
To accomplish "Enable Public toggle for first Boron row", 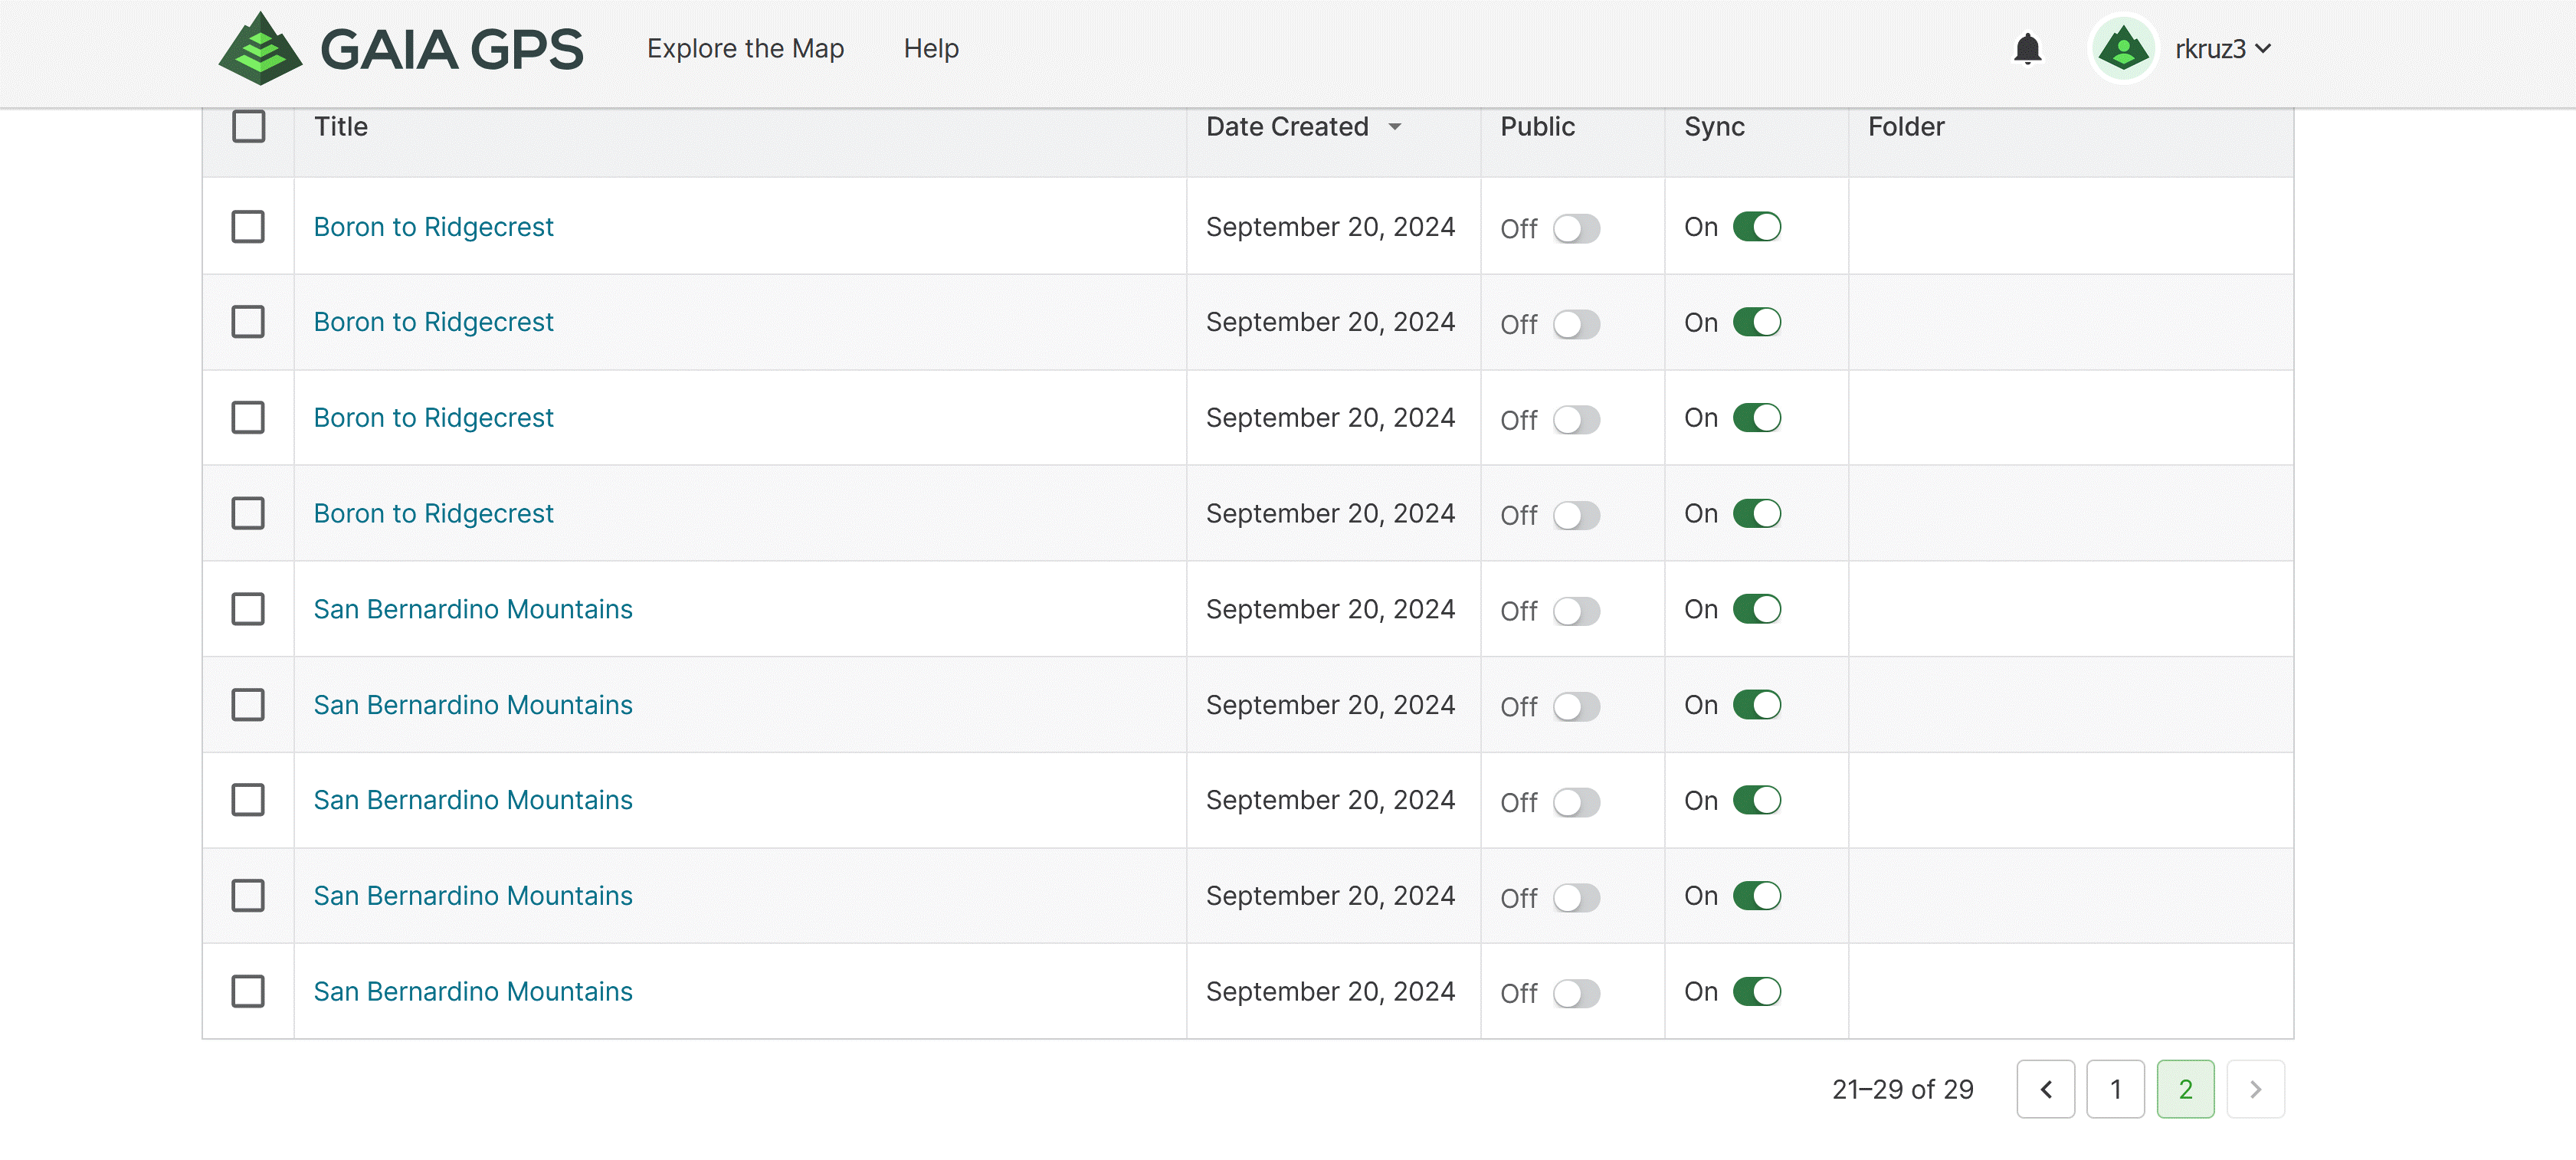I will coord(1576,228).
